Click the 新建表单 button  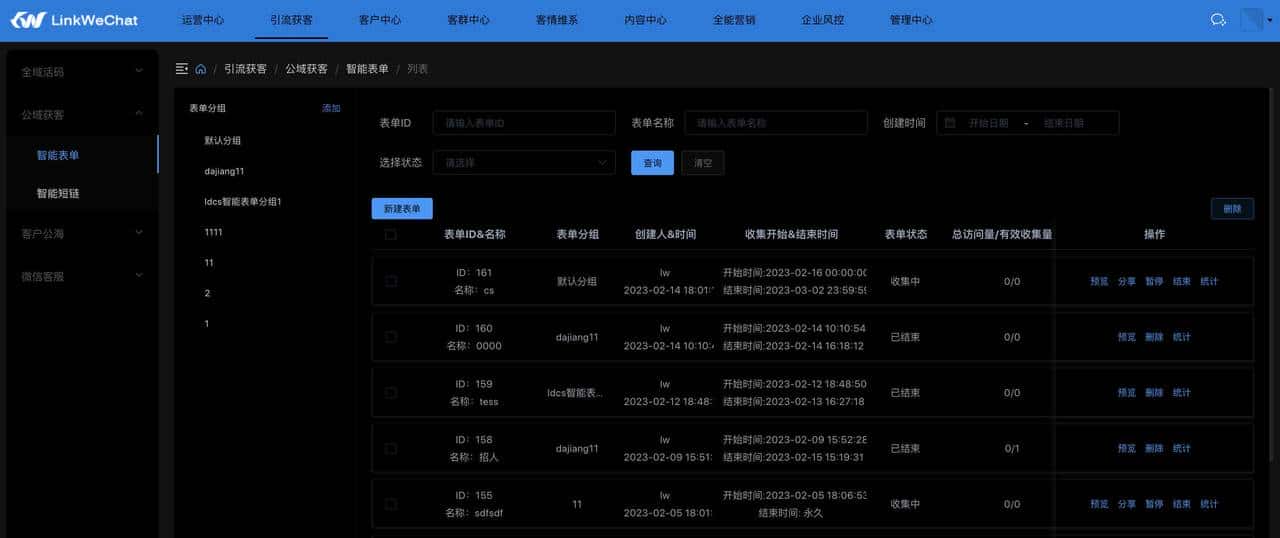[402, 209]
